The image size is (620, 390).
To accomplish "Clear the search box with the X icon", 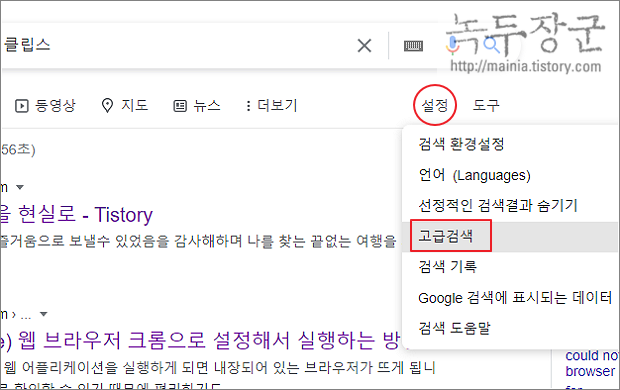I will 364,45.
